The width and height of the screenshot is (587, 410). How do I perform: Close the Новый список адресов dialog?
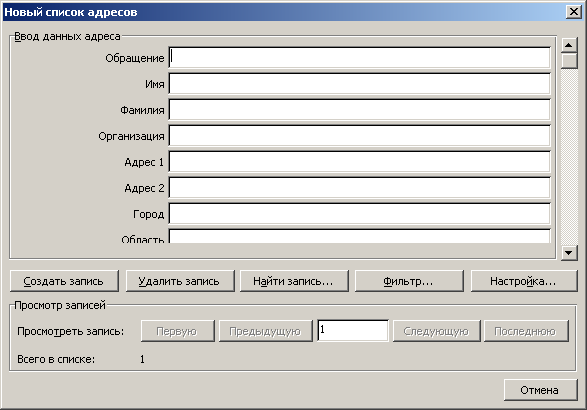(574, 12)
